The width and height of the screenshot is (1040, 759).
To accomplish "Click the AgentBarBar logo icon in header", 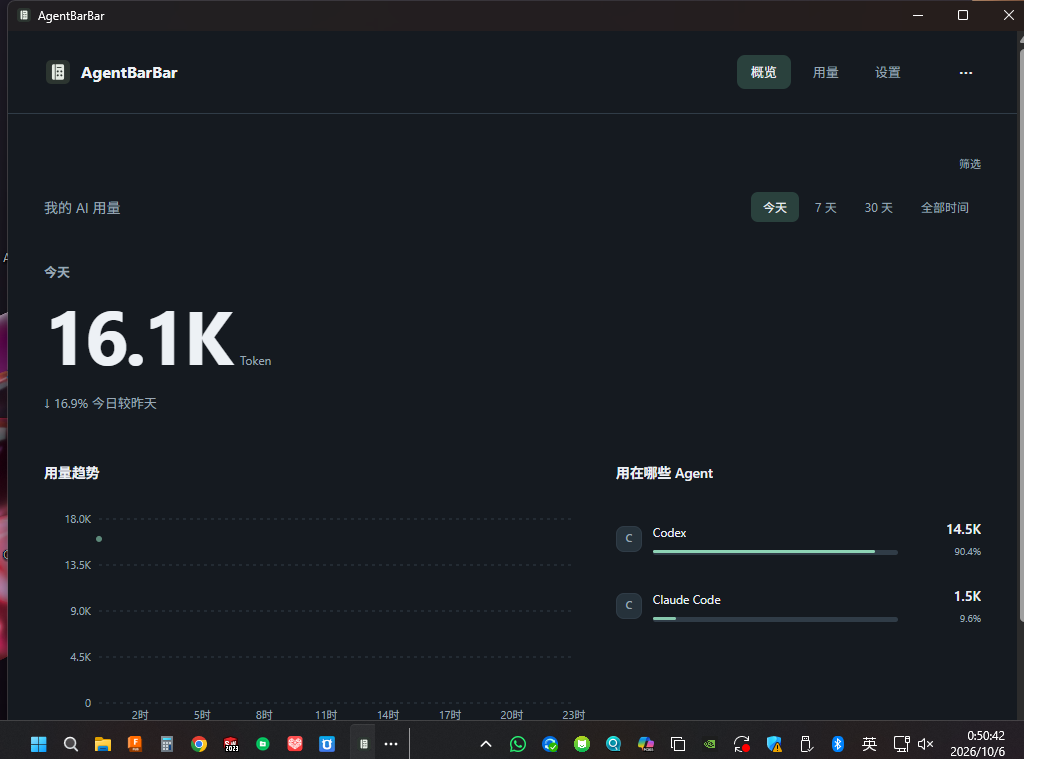I will click(x=58, y=72).
